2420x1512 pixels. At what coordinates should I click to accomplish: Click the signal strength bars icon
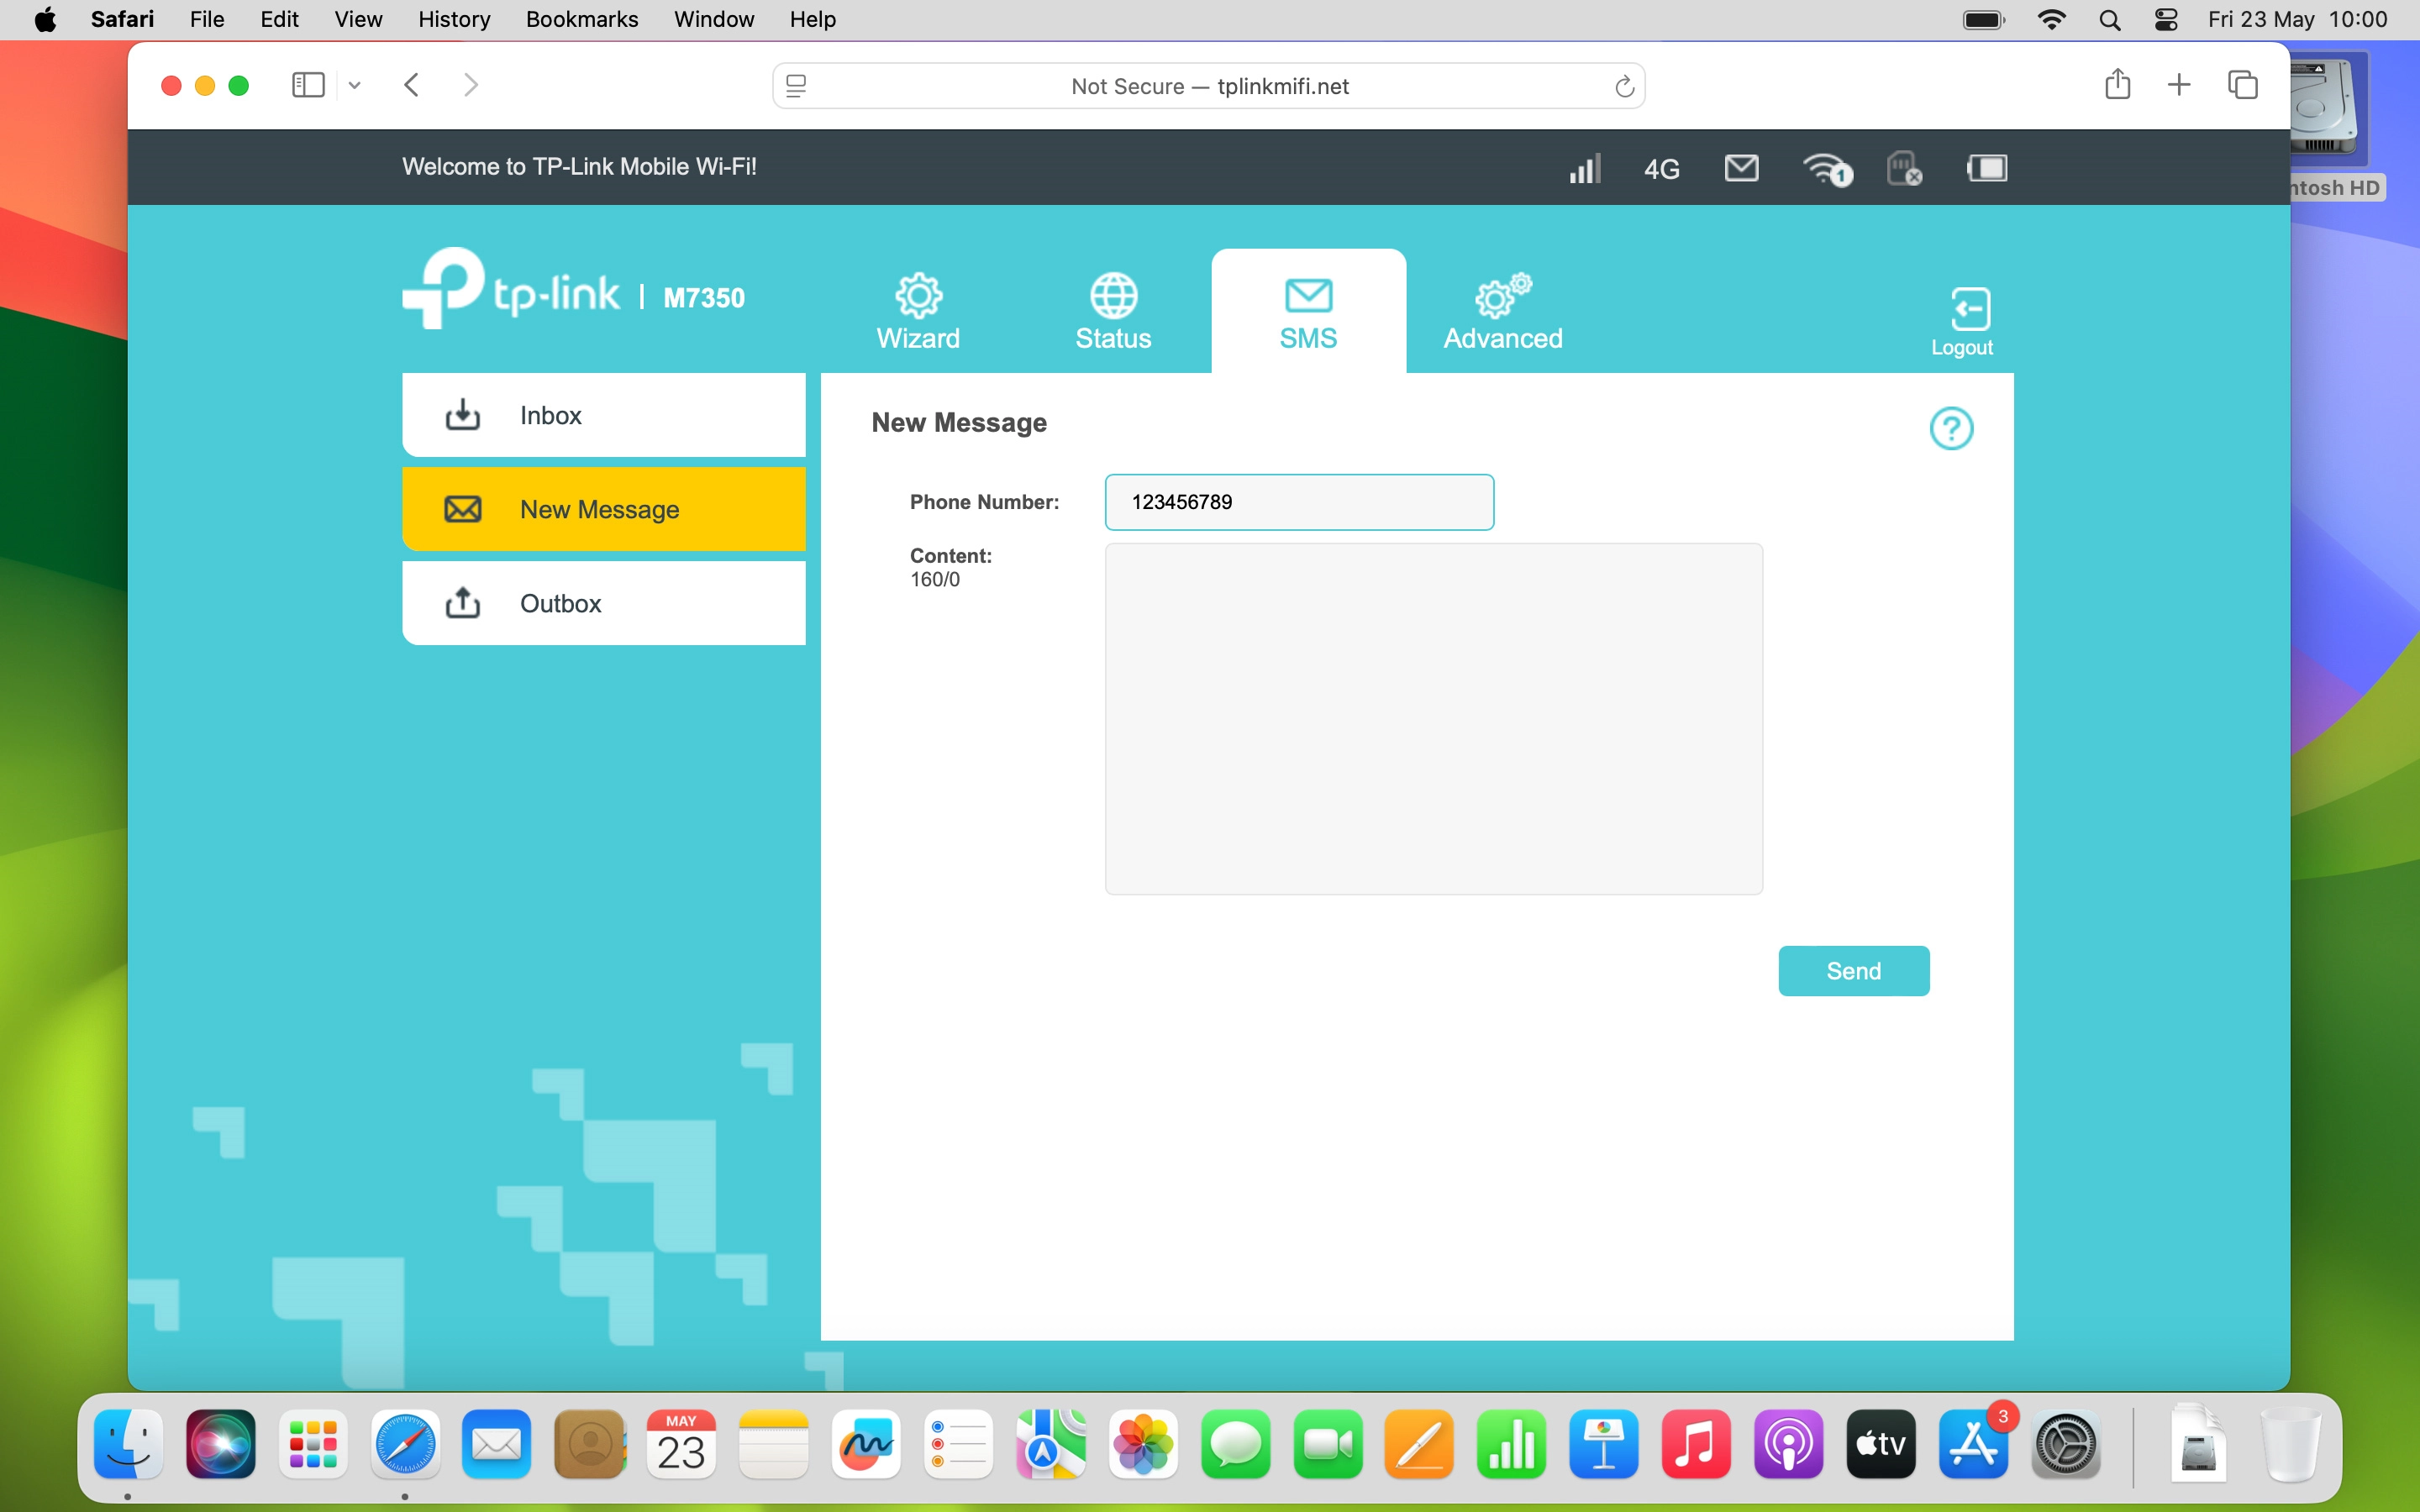click(1585, 168)
